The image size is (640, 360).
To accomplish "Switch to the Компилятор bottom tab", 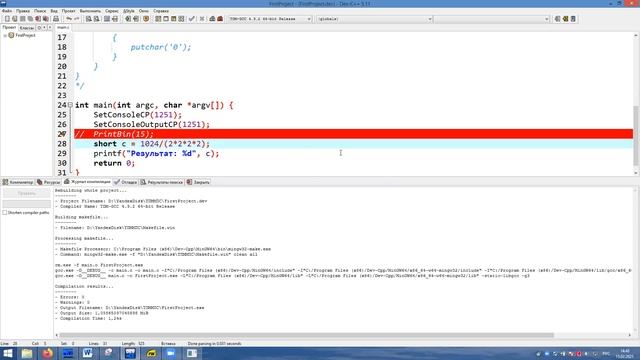I will 18,182.
